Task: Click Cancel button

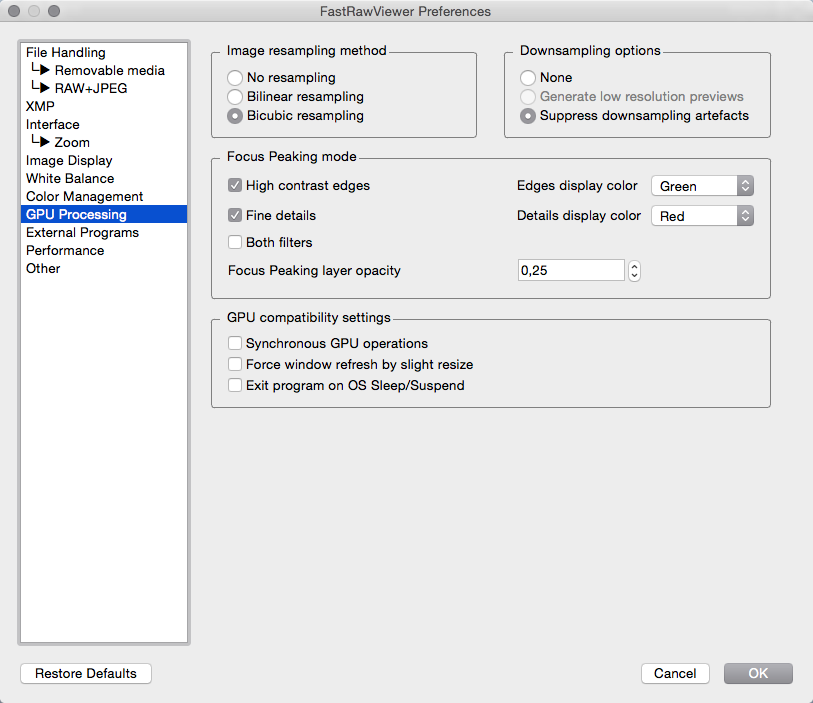Action: [x=675, y=673]
